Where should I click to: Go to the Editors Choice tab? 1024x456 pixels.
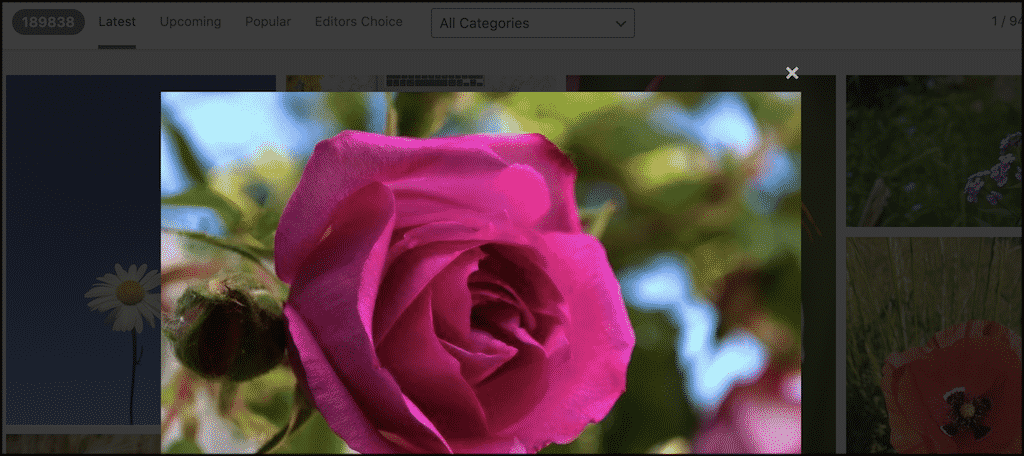point(359,22)
